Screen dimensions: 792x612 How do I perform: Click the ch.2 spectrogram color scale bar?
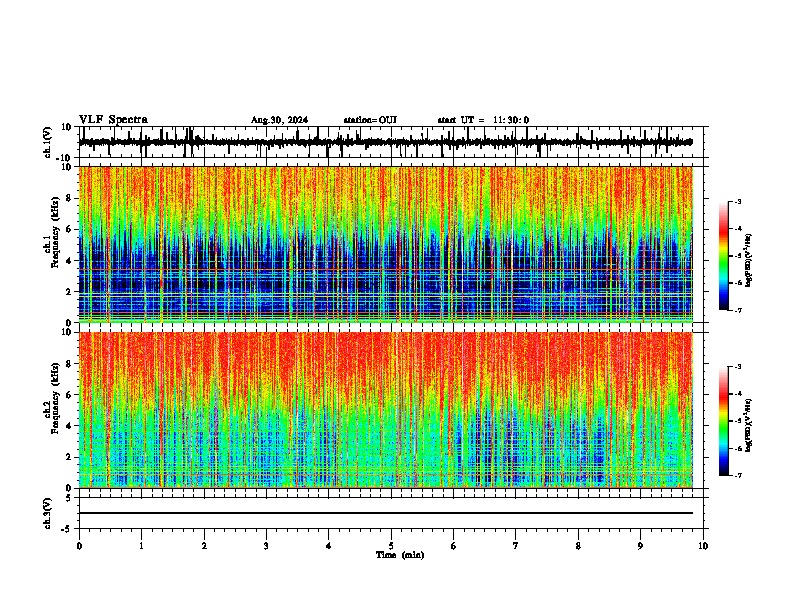pyautogui.click(x=724, y=421)
